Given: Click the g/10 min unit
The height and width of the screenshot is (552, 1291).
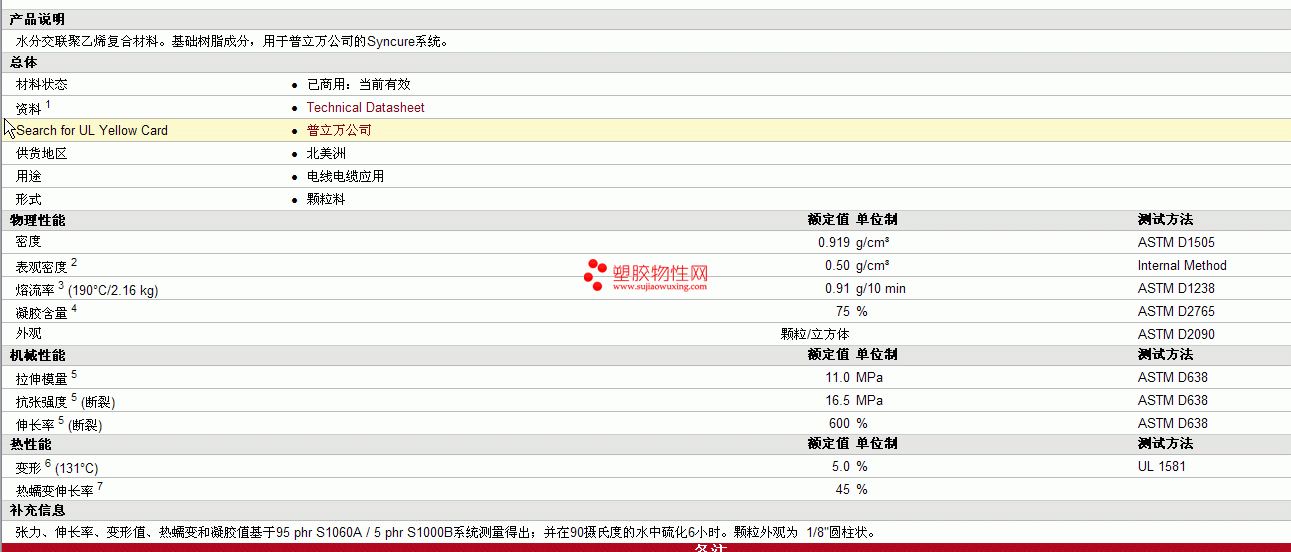Looking at the screenshot, I should (881, 288).
